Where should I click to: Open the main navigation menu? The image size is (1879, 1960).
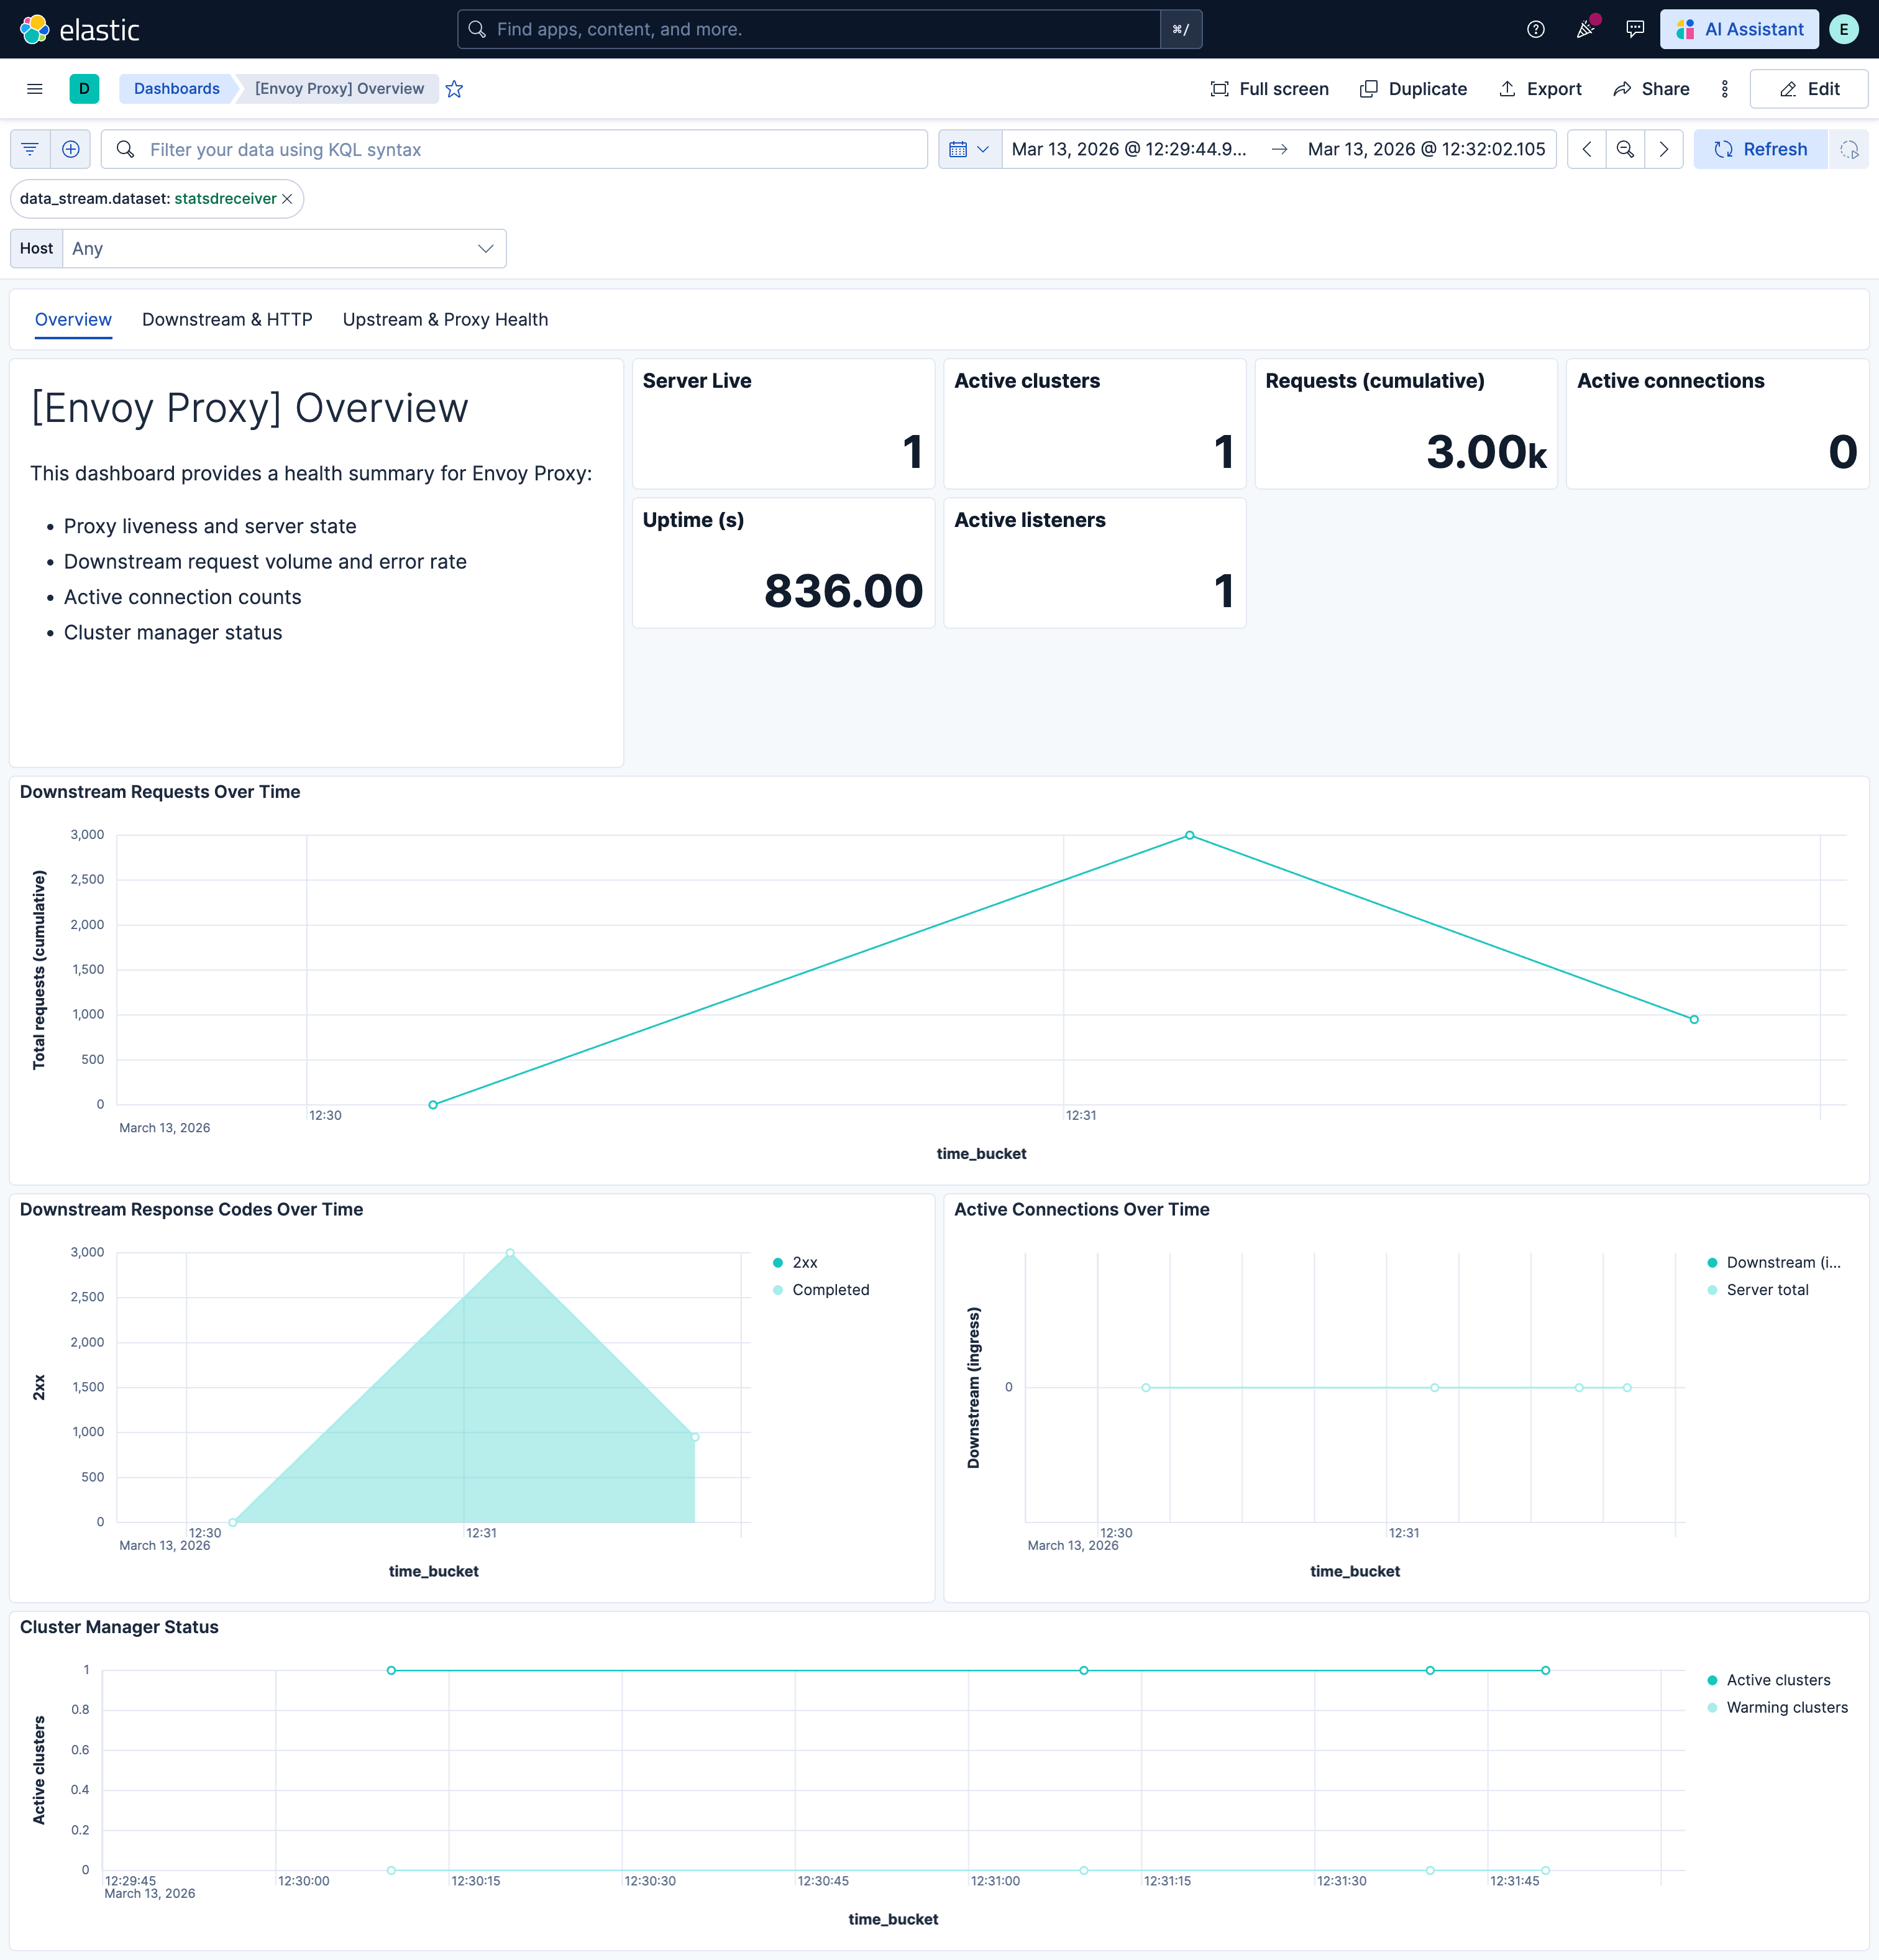[x=34, y=88]
